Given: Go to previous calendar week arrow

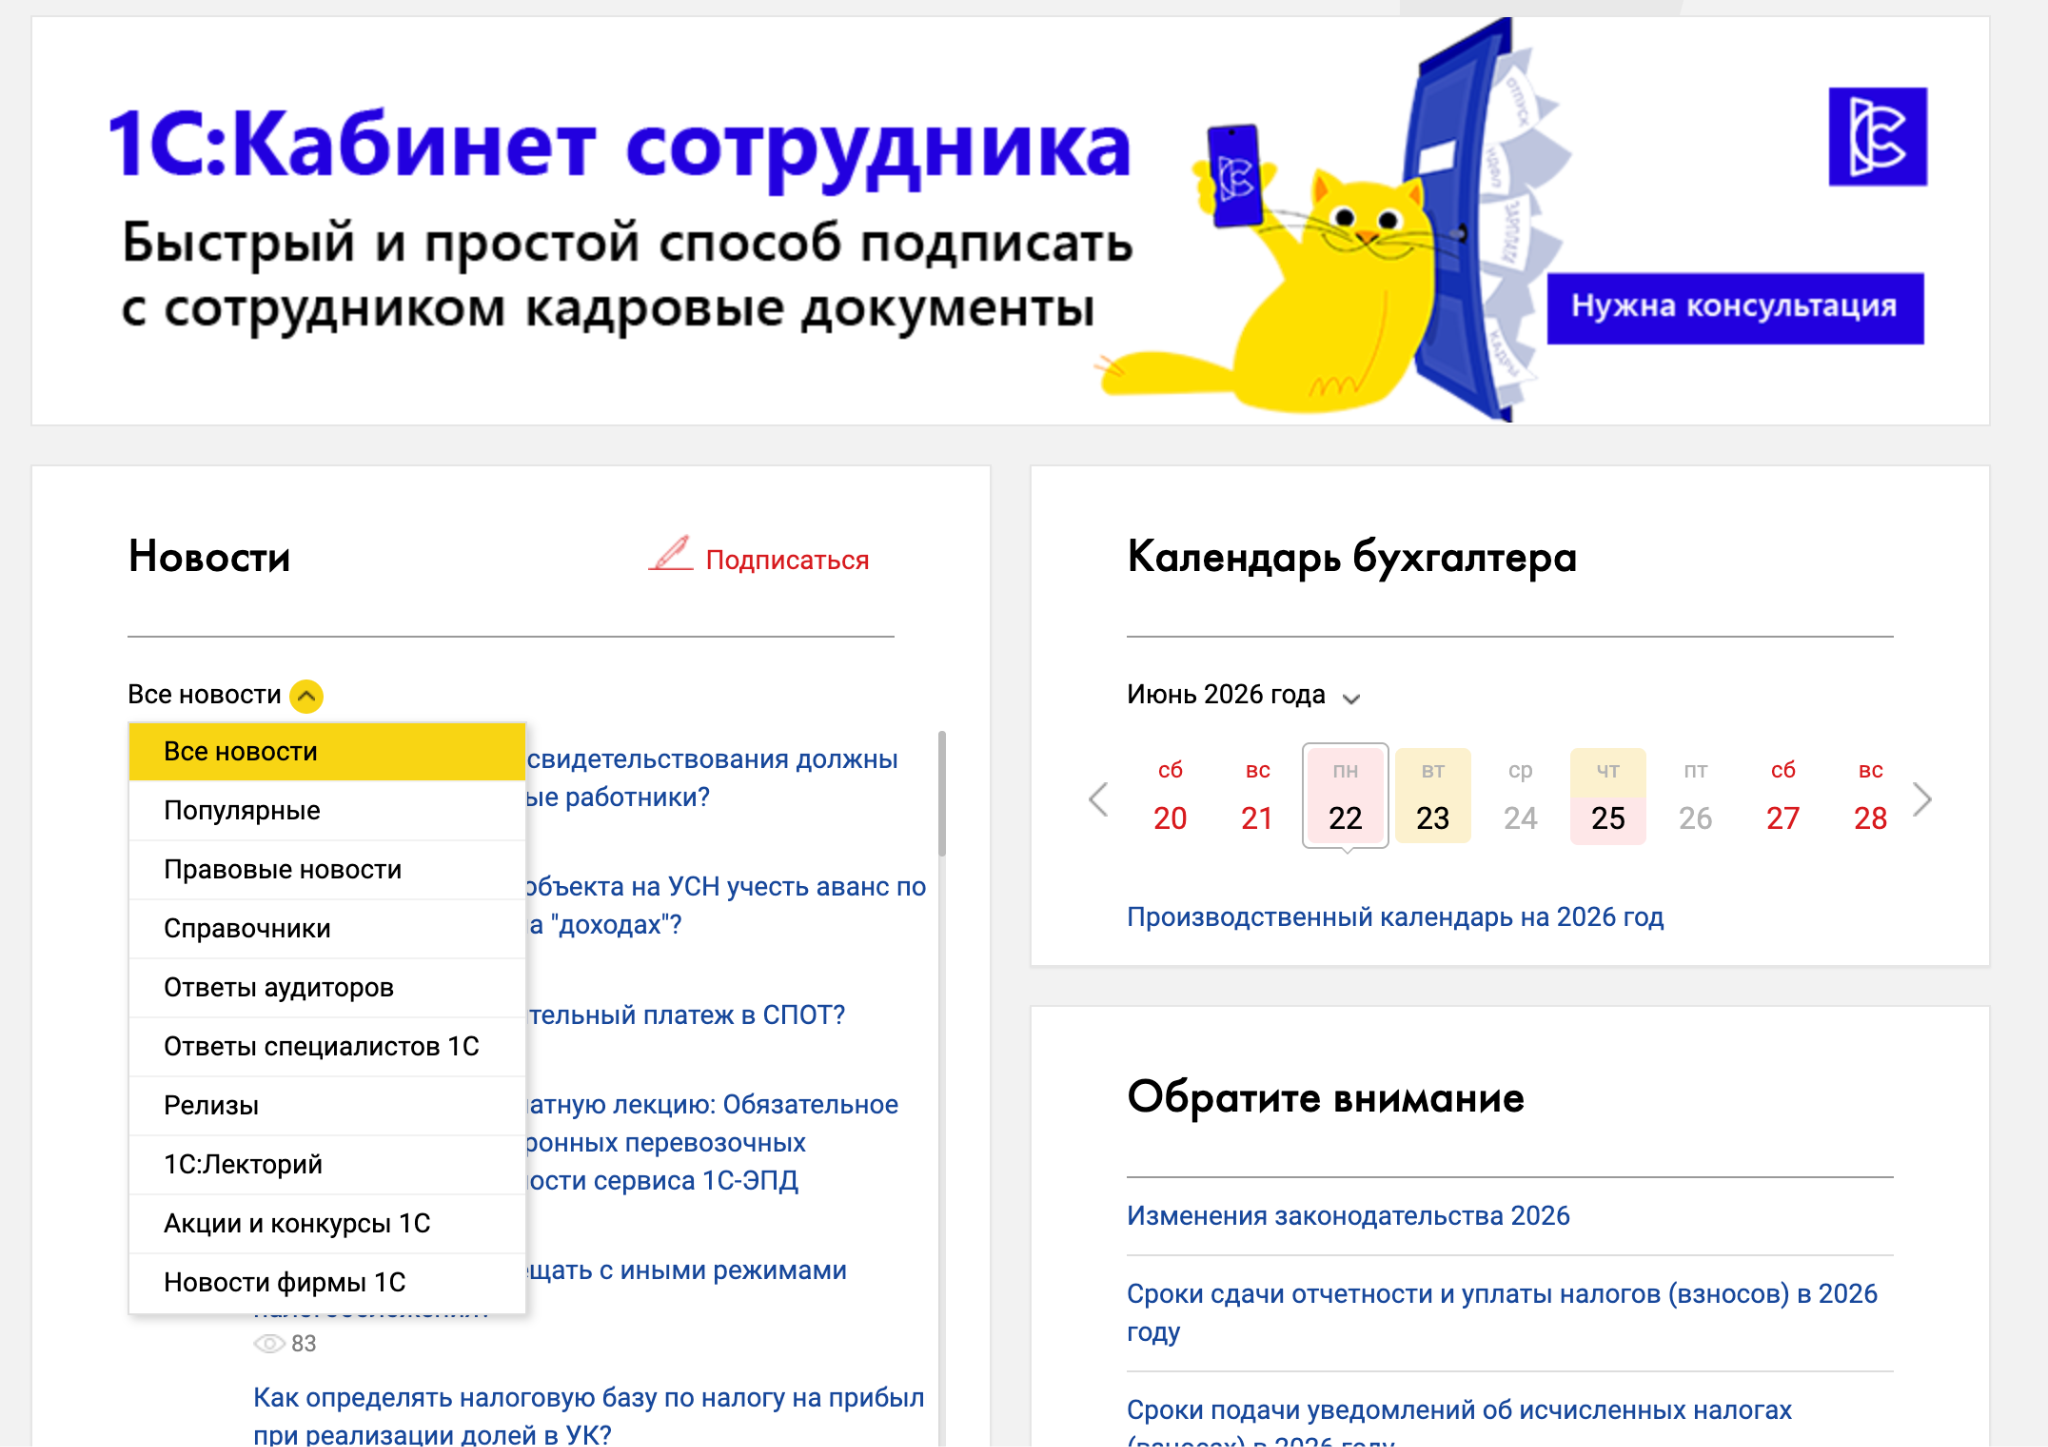Looking at the screenshot, I should tap(1098, 799).
